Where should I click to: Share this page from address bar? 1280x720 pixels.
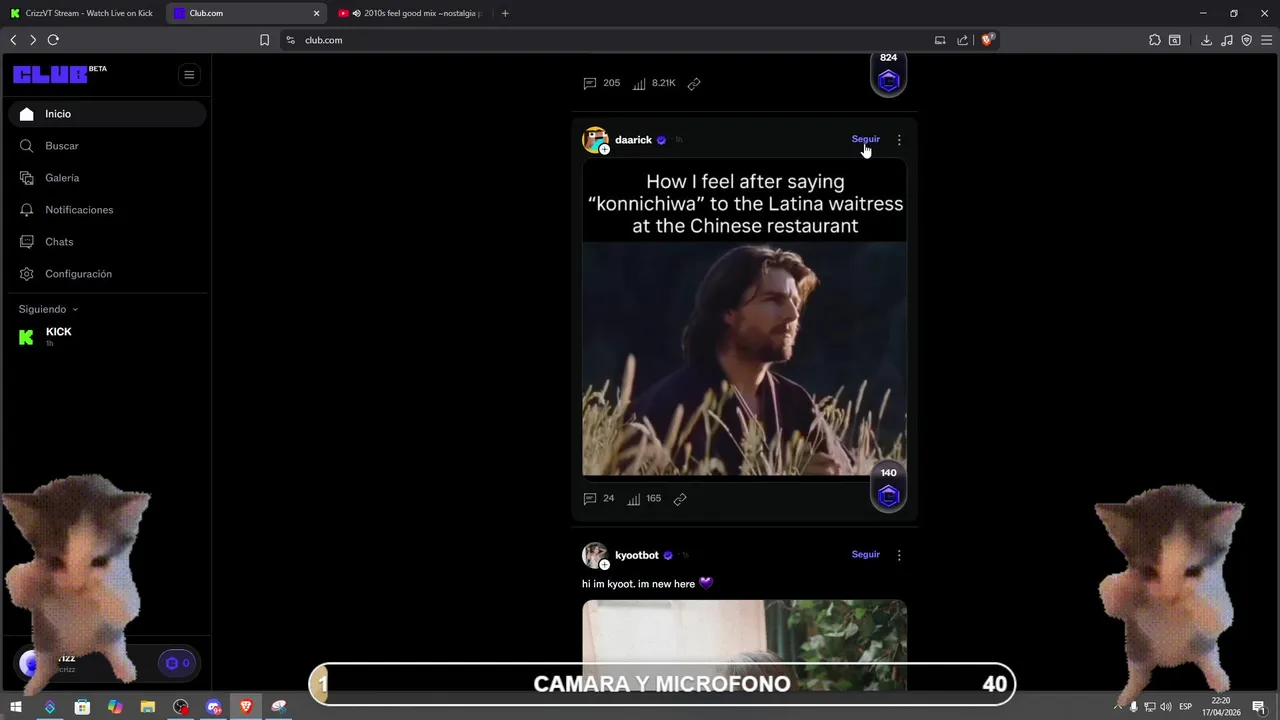(962, 40)
